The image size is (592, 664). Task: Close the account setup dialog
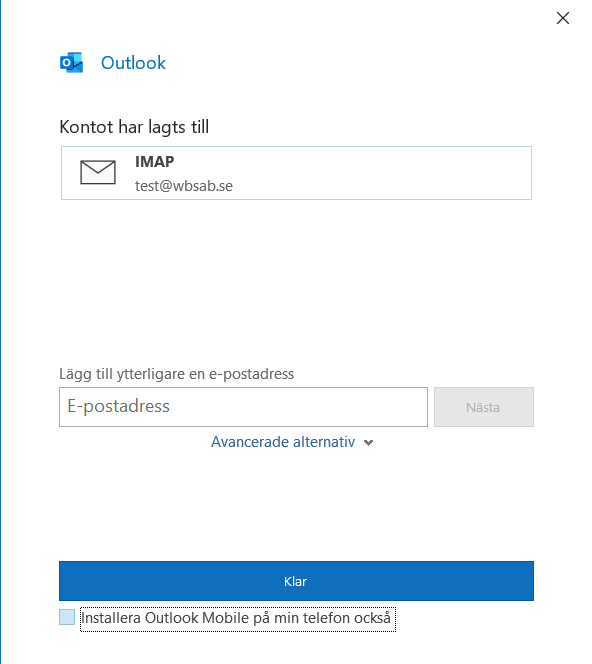[563, 18]
